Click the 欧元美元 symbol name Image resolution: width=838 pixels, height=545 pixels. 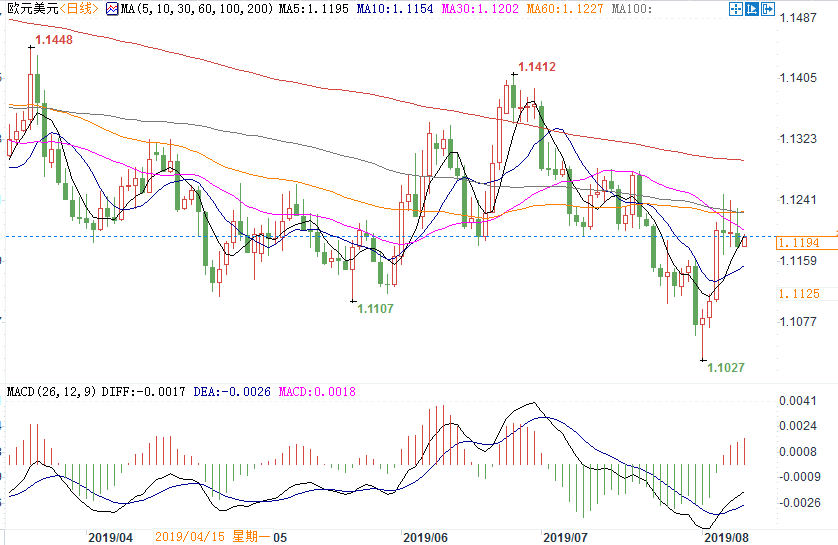29,9
